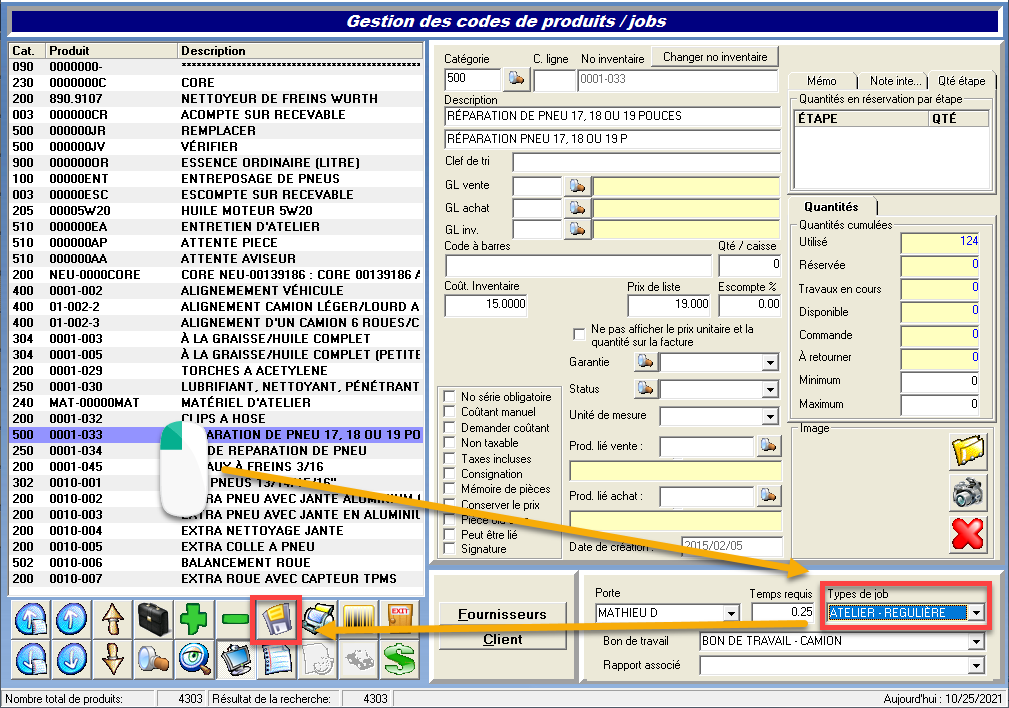
Task: Browse for an image with the folder icon
Action: pos(968,451)
